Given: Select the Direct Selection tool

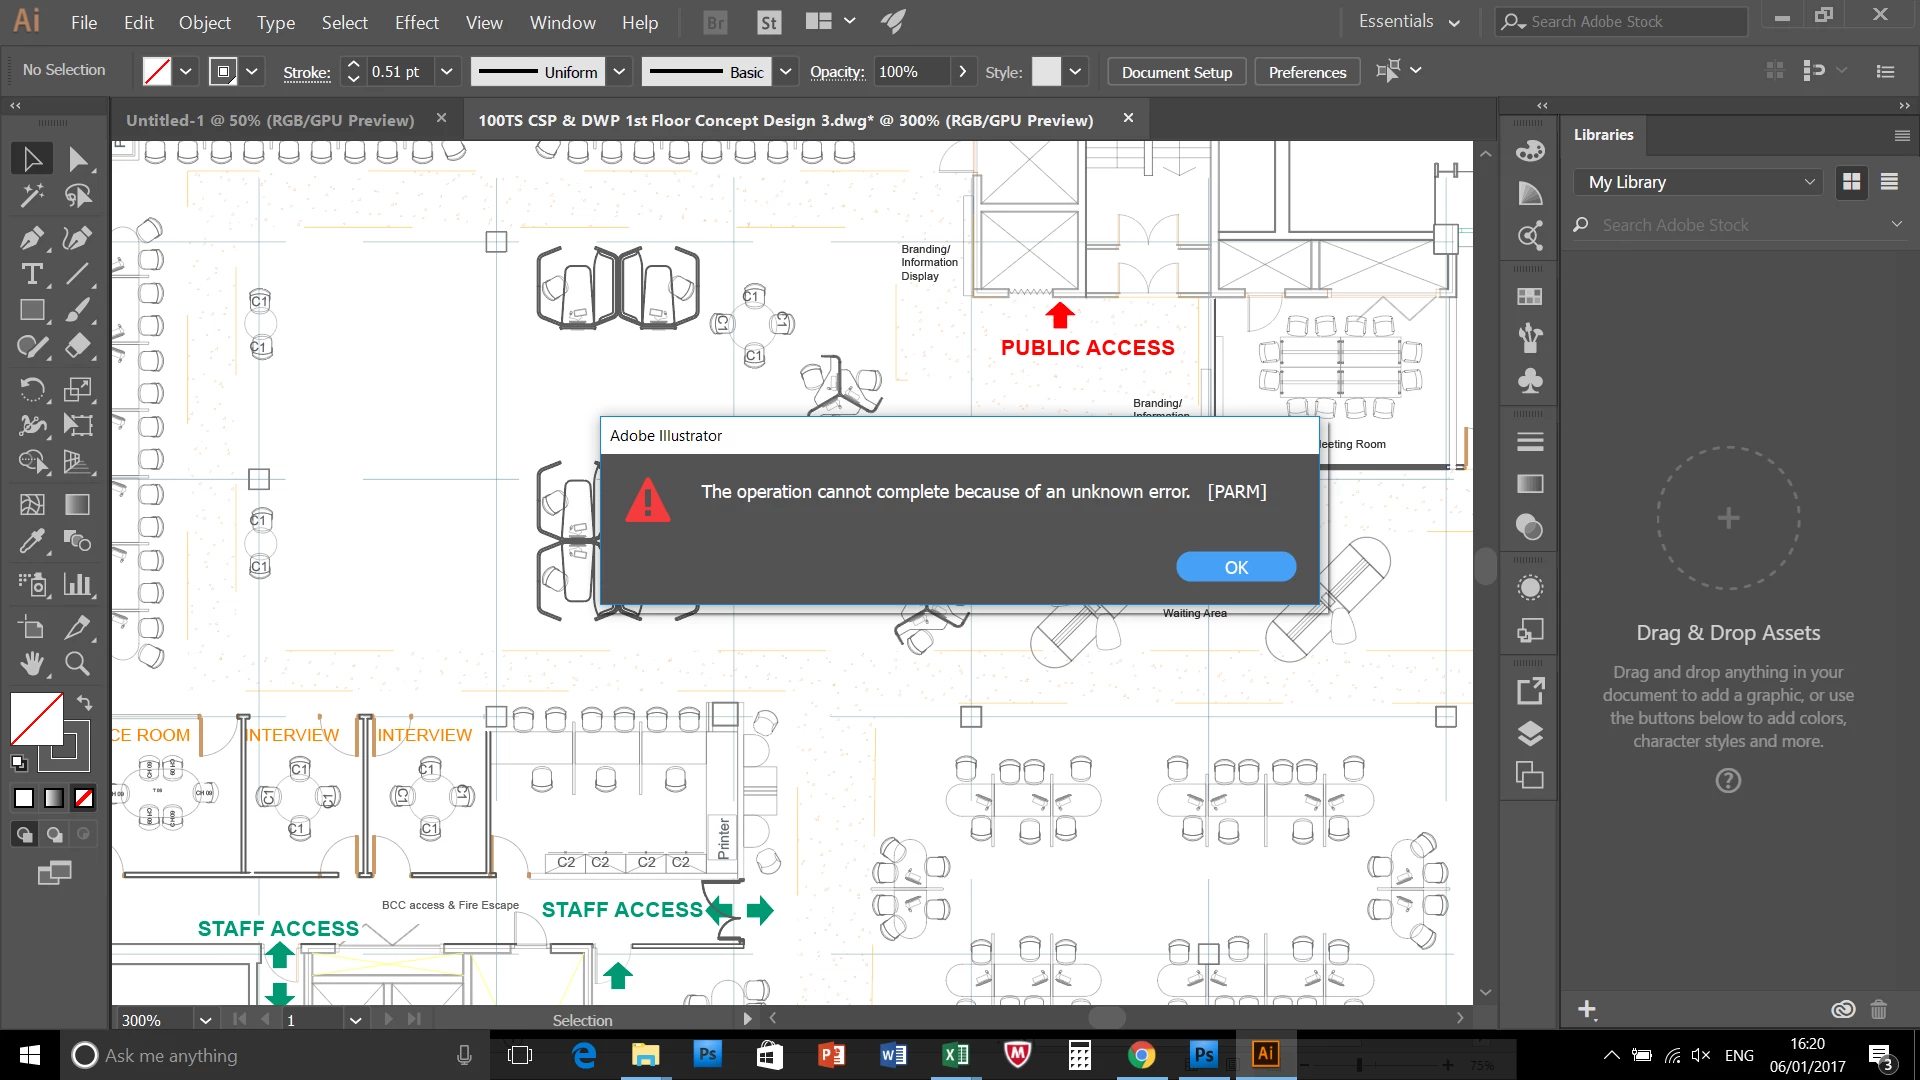Looking at the screenshot, I should 77,159.
